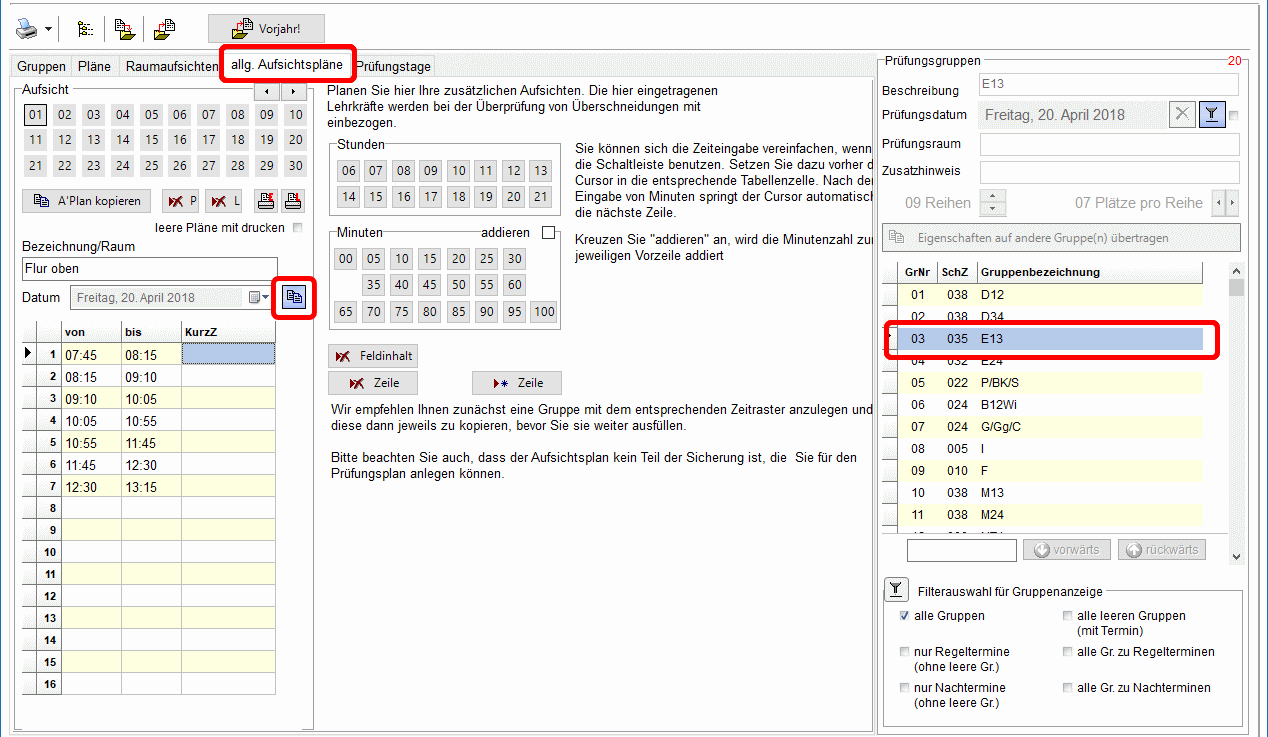Click the Bezeichnung/Raum field 'Flur oben'

149,268
